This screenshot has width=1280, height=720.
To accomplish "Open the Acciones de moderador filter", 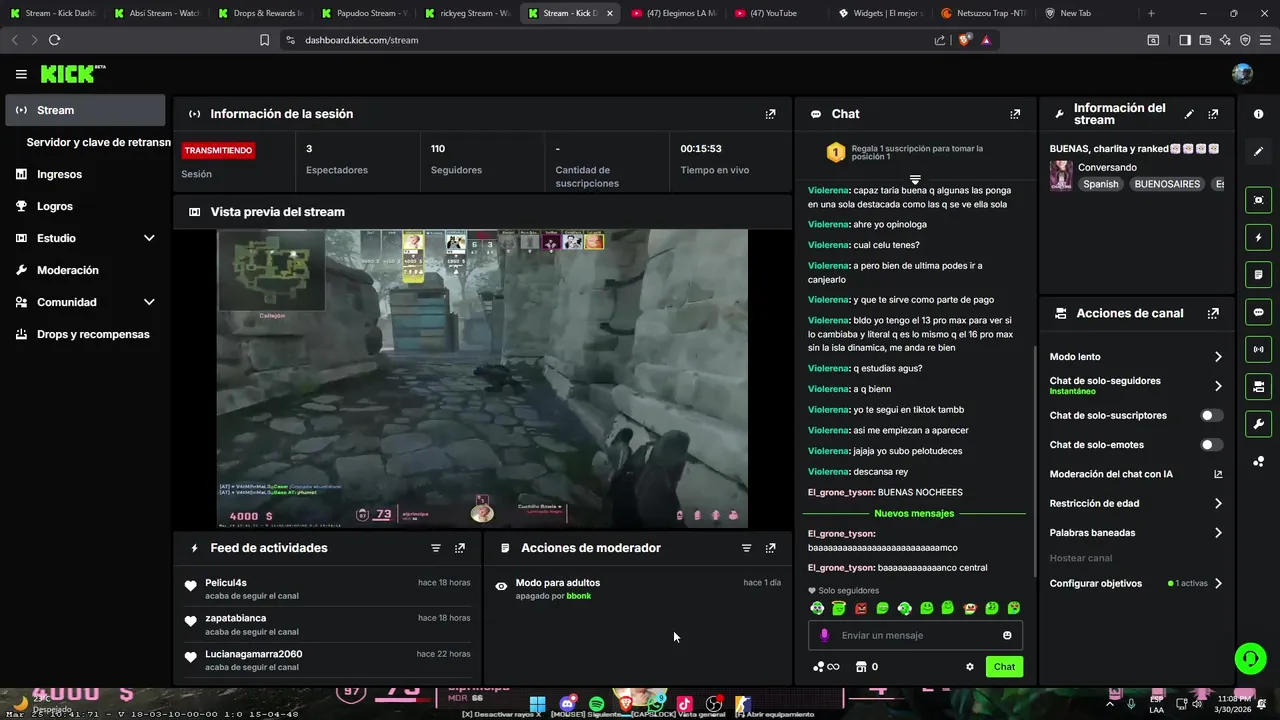I will pyautogui.click(x=746, y=548).
